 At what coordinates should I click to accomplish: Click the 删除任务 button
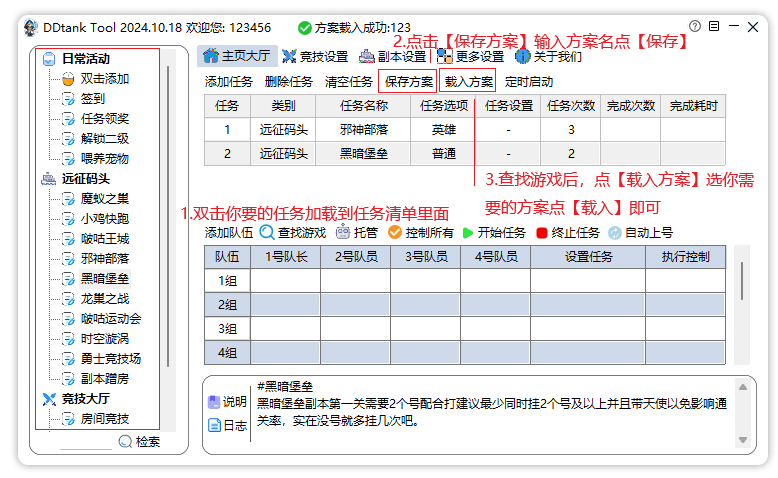(x=288, y=81)
